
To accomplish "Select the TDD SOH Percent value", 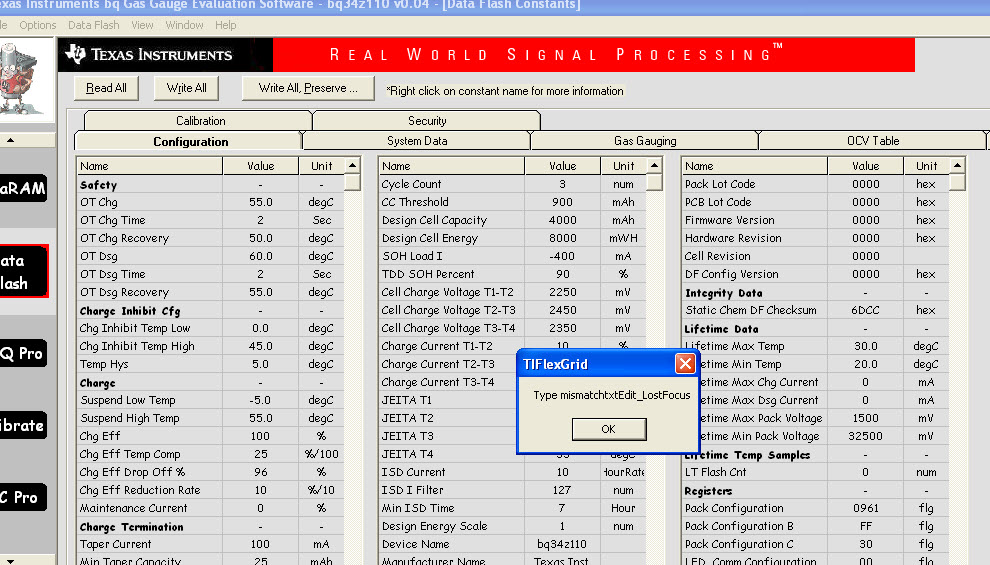I will click(x=562, y=274).
